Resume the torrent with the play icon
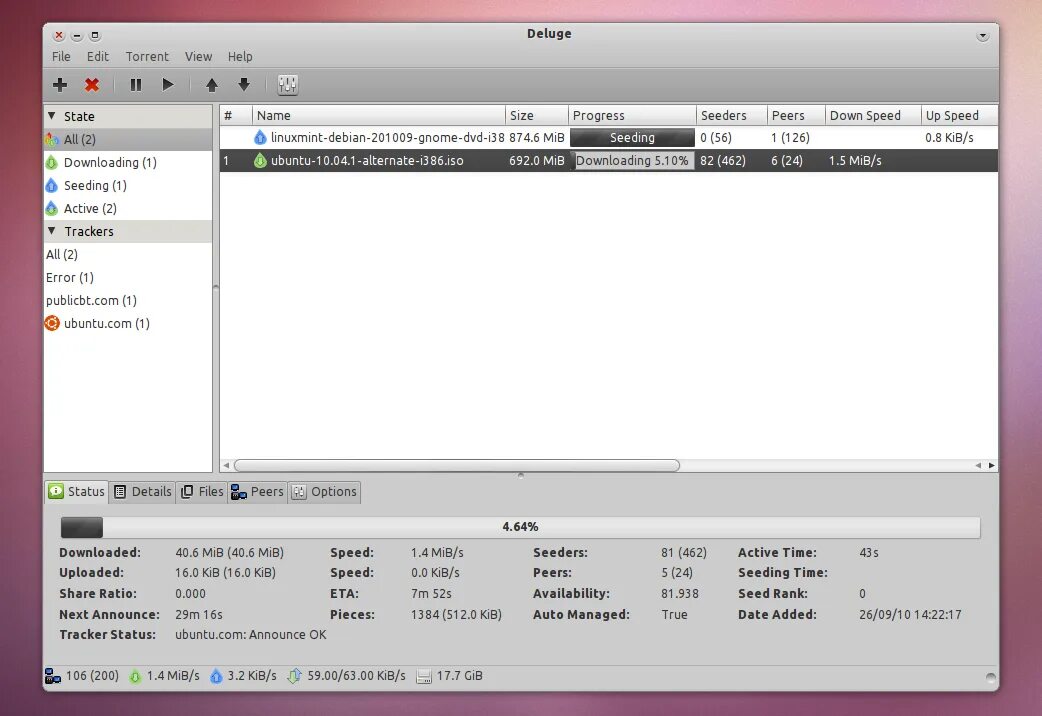Screen dimensions: 1042x716 point(167,84)
